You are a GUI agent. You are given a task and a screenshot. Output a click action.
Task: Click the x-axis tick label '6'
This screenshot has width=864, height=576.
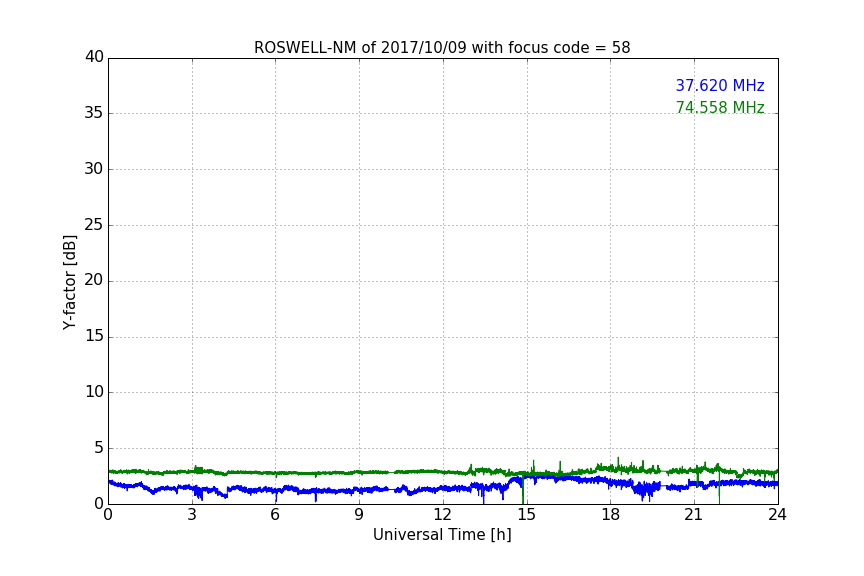pyautogui.click(x=276, y=515)
